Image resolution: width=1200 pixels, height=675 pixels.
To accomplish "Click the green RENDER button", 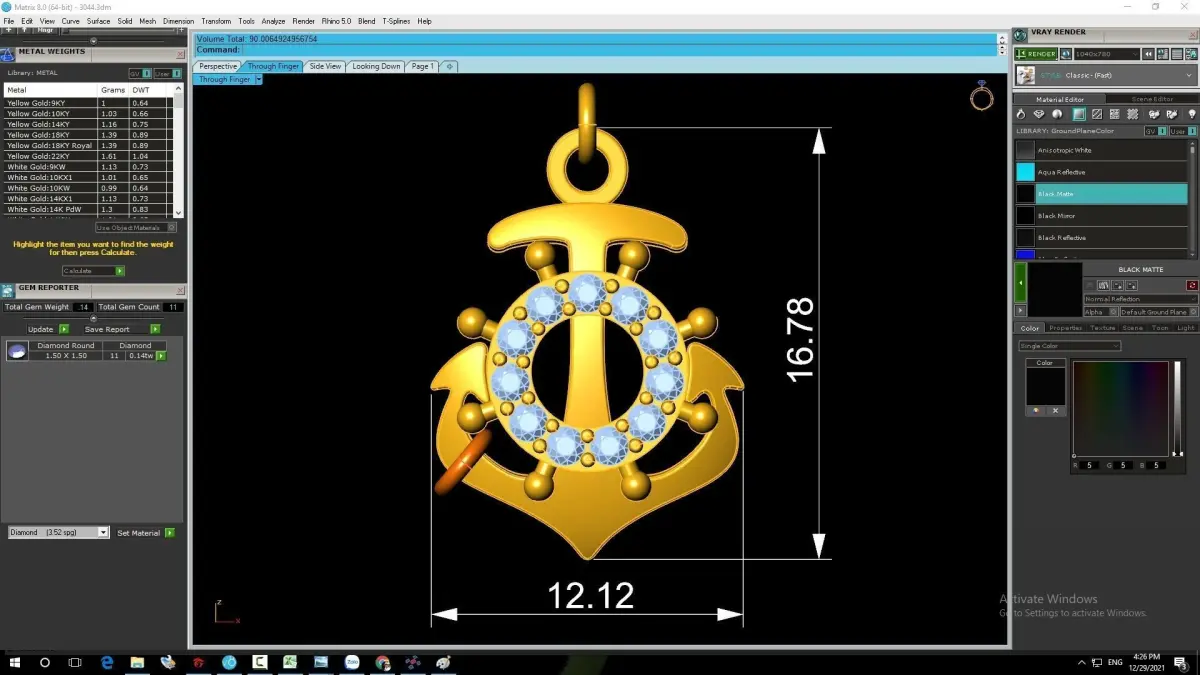I will point(1035,54).
